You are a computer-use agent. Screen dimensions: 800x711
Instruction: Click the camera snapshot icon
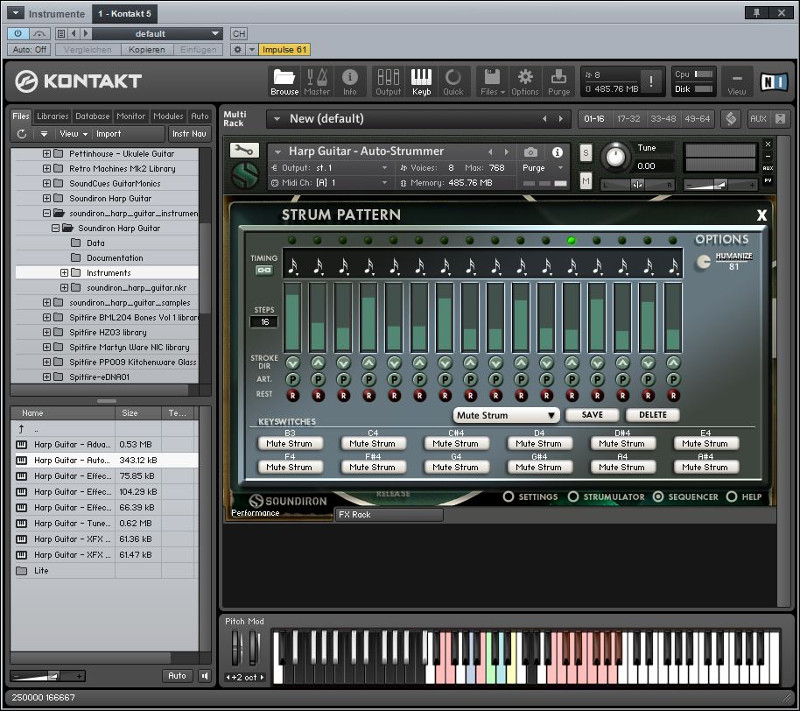point(531,152)
